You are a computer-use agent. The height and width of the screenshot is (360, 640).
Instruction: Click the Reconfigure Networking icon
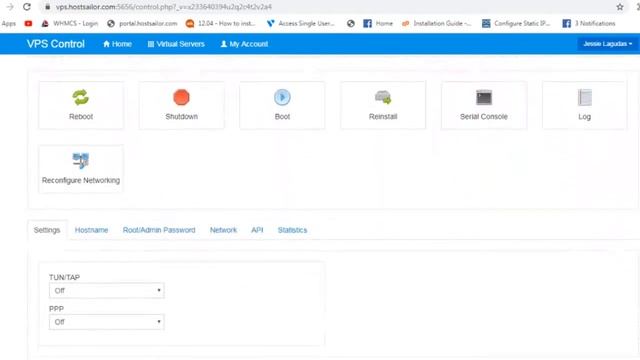(x=81, y=160)
